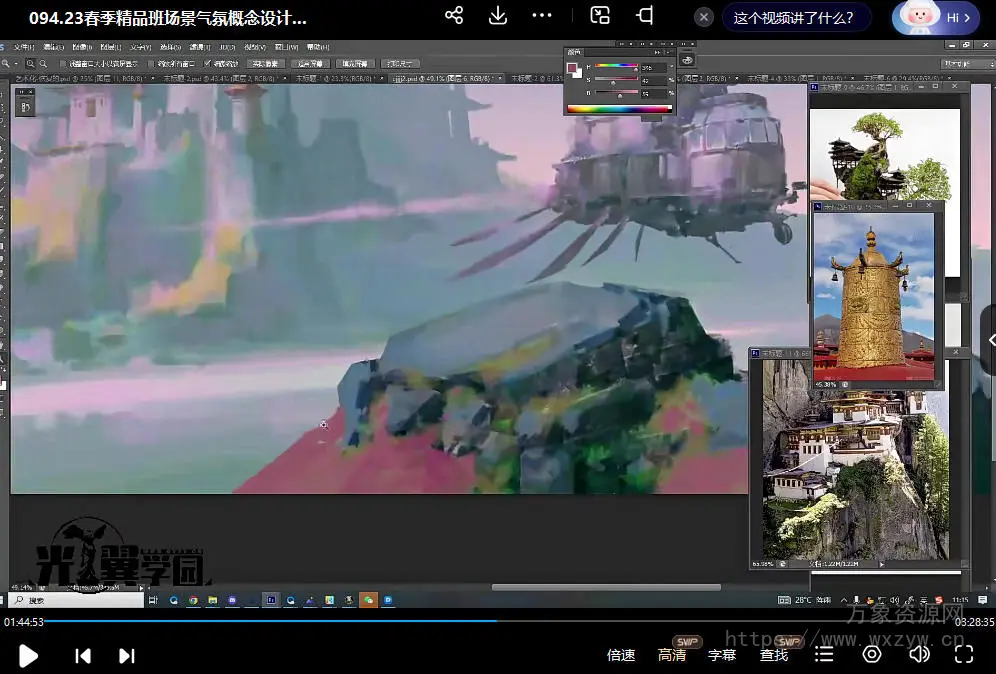Go back to the previous video
The width and height of the screenshot is (996, 674).
click(83, 655)
